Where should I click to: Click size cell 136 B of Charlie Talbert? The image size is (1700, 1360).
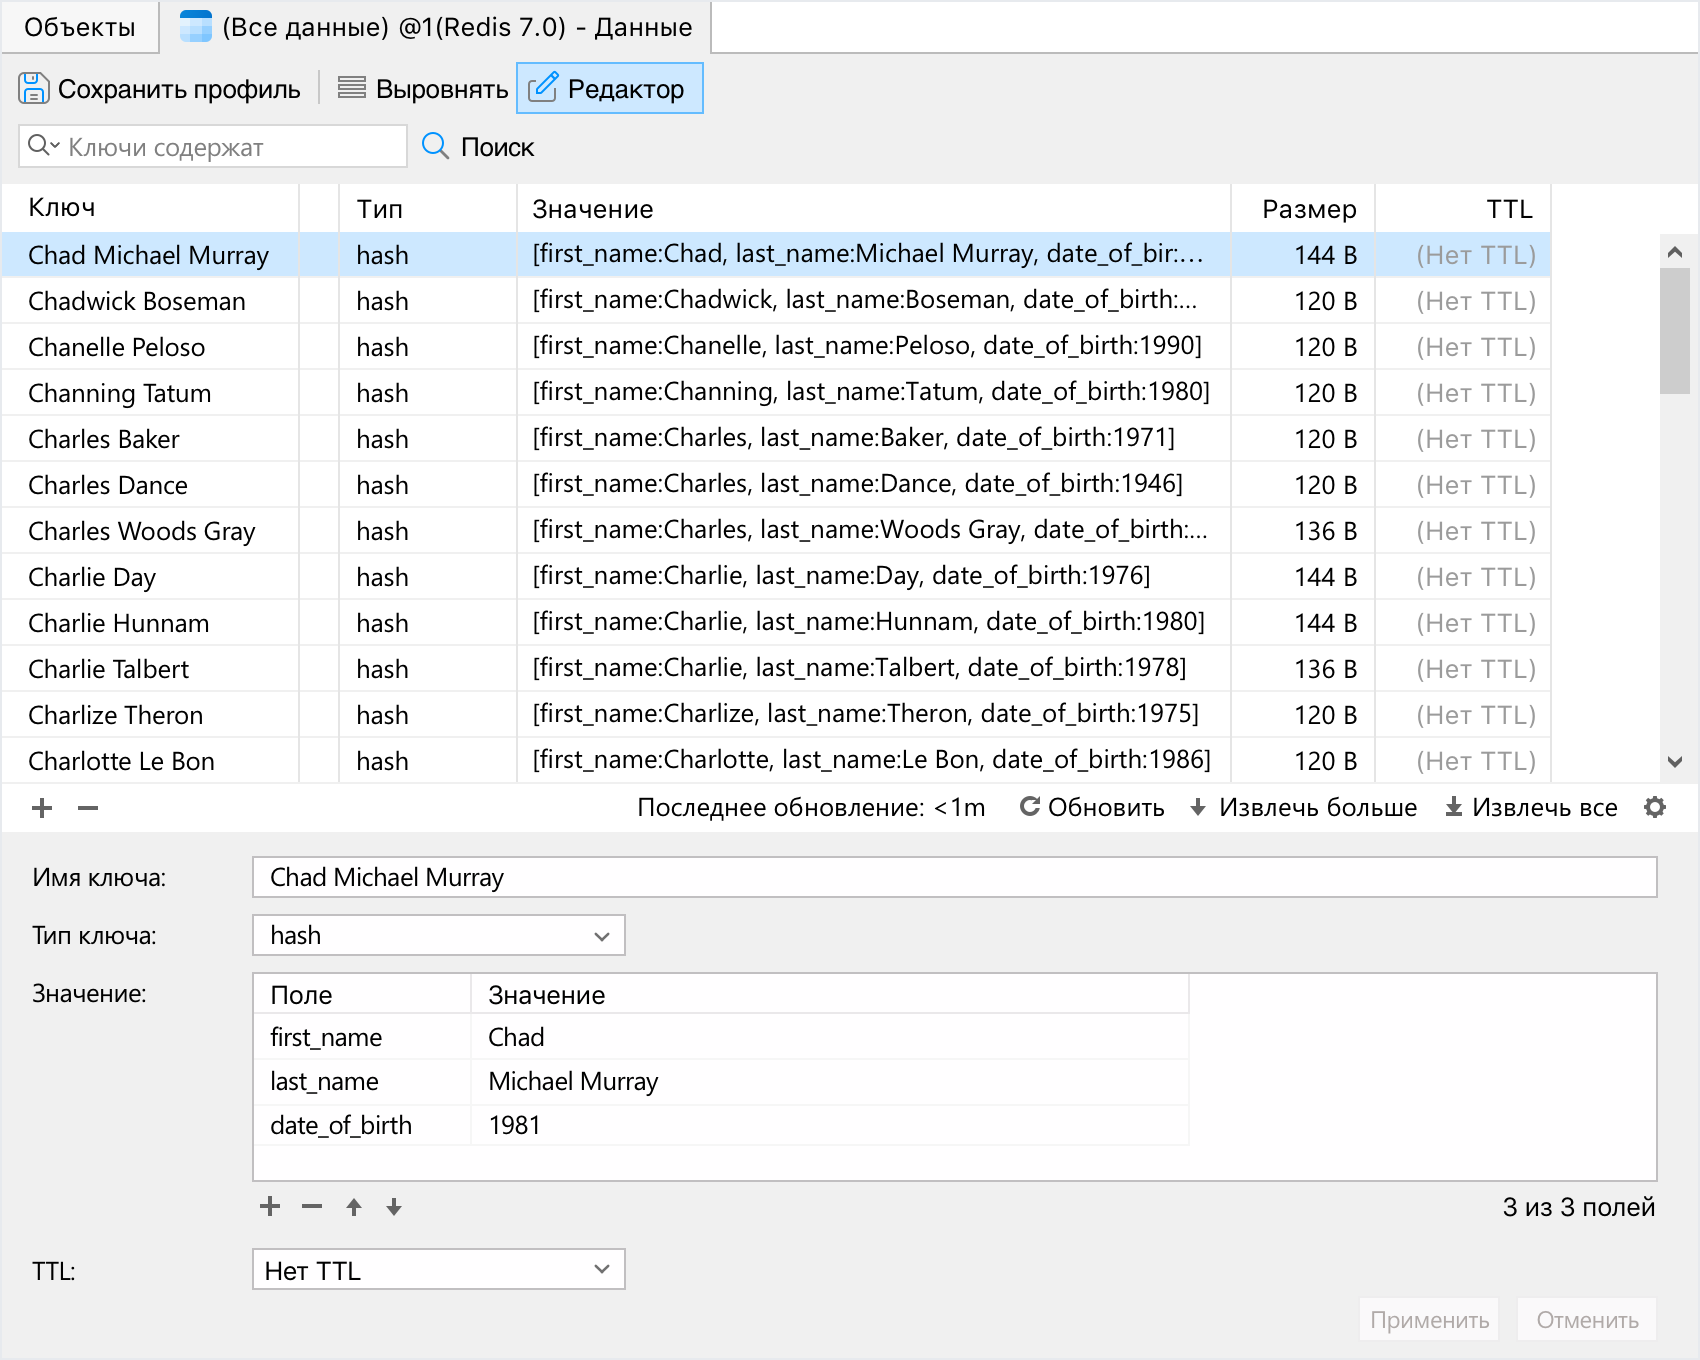[1303, 669]
